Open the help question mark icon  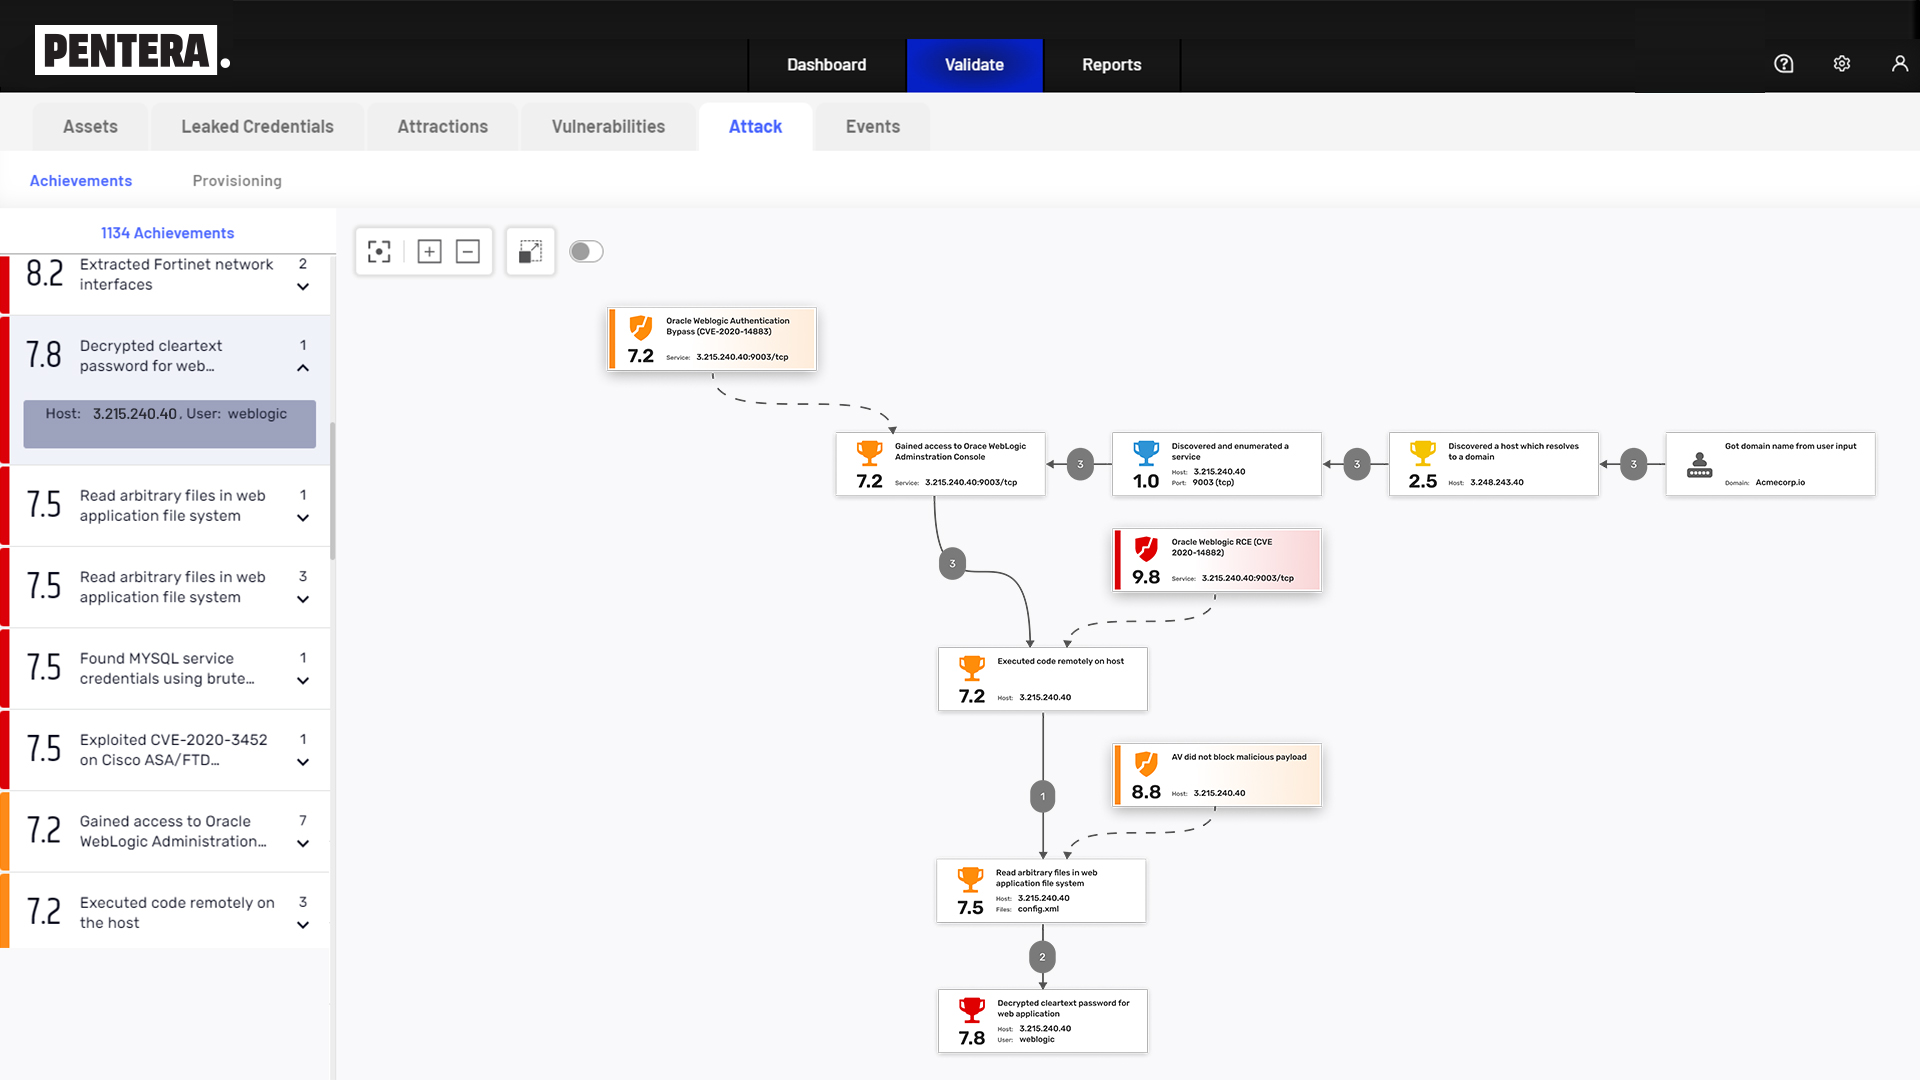(x=1783, y=64)
